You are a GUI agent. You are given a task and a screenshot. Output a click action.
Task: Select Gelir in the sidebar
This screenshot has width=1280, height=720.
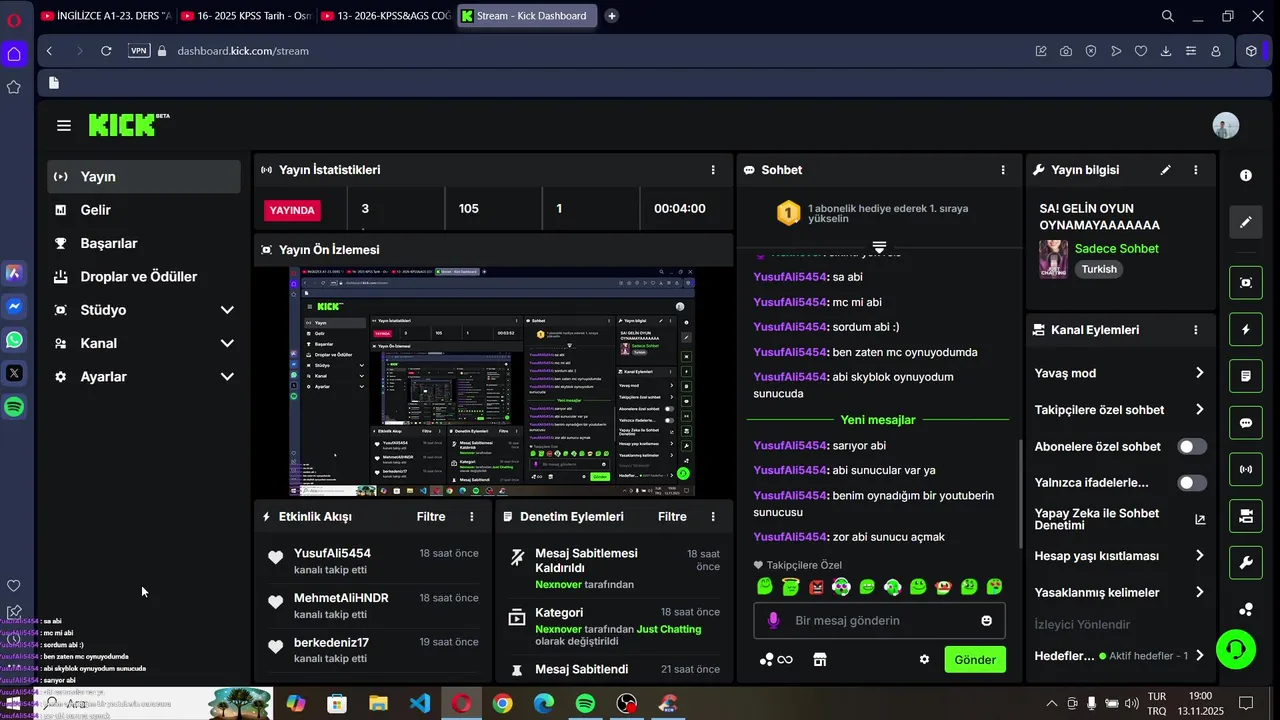(x=144, y=210)
